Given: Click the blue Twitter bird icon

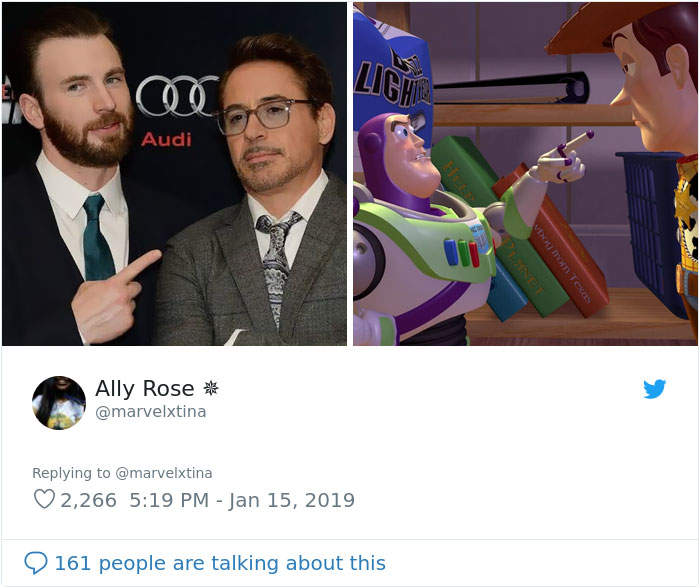Looking at the screenshot, I should coord(654,388).
